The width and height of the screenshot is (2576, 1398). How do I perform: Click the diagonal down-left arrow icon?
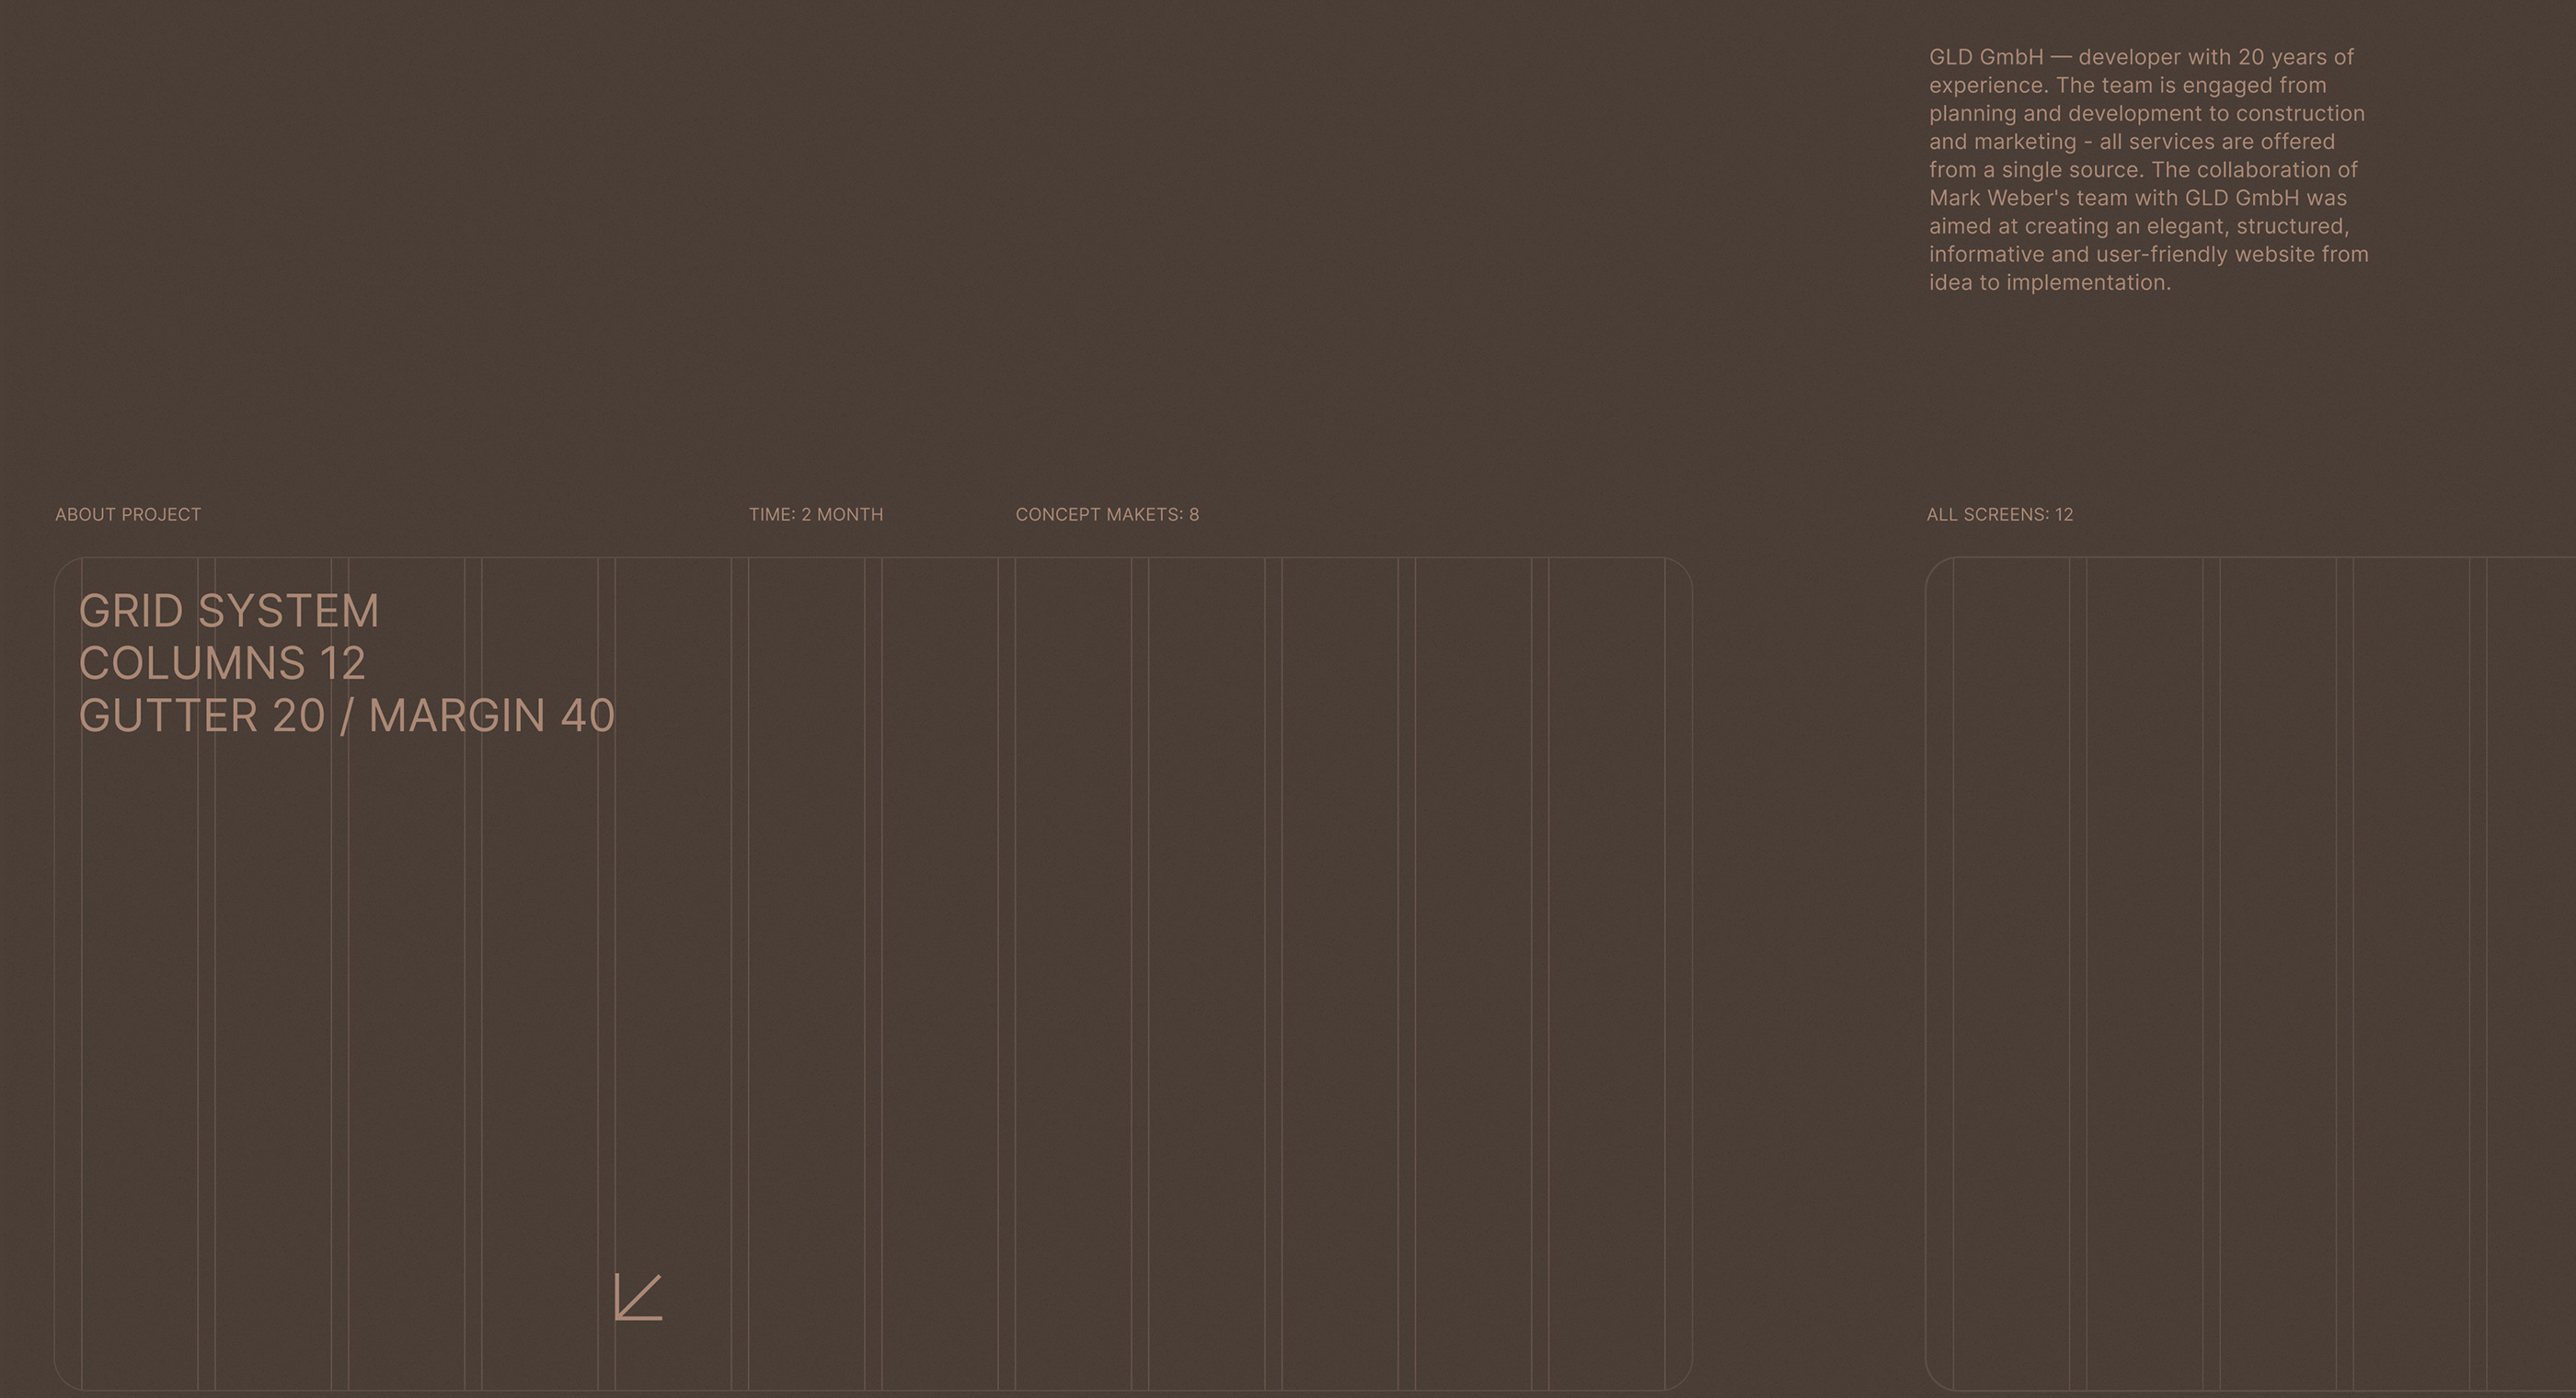(638, 1297)
